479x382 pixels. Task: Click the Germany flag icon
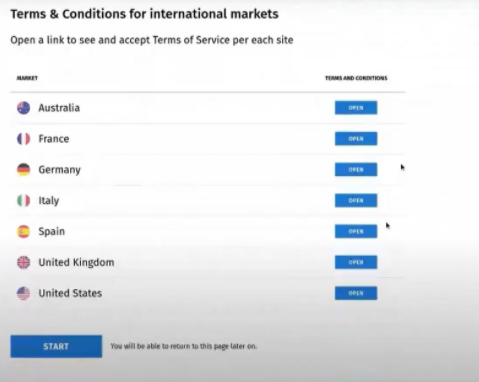(23, 170)
